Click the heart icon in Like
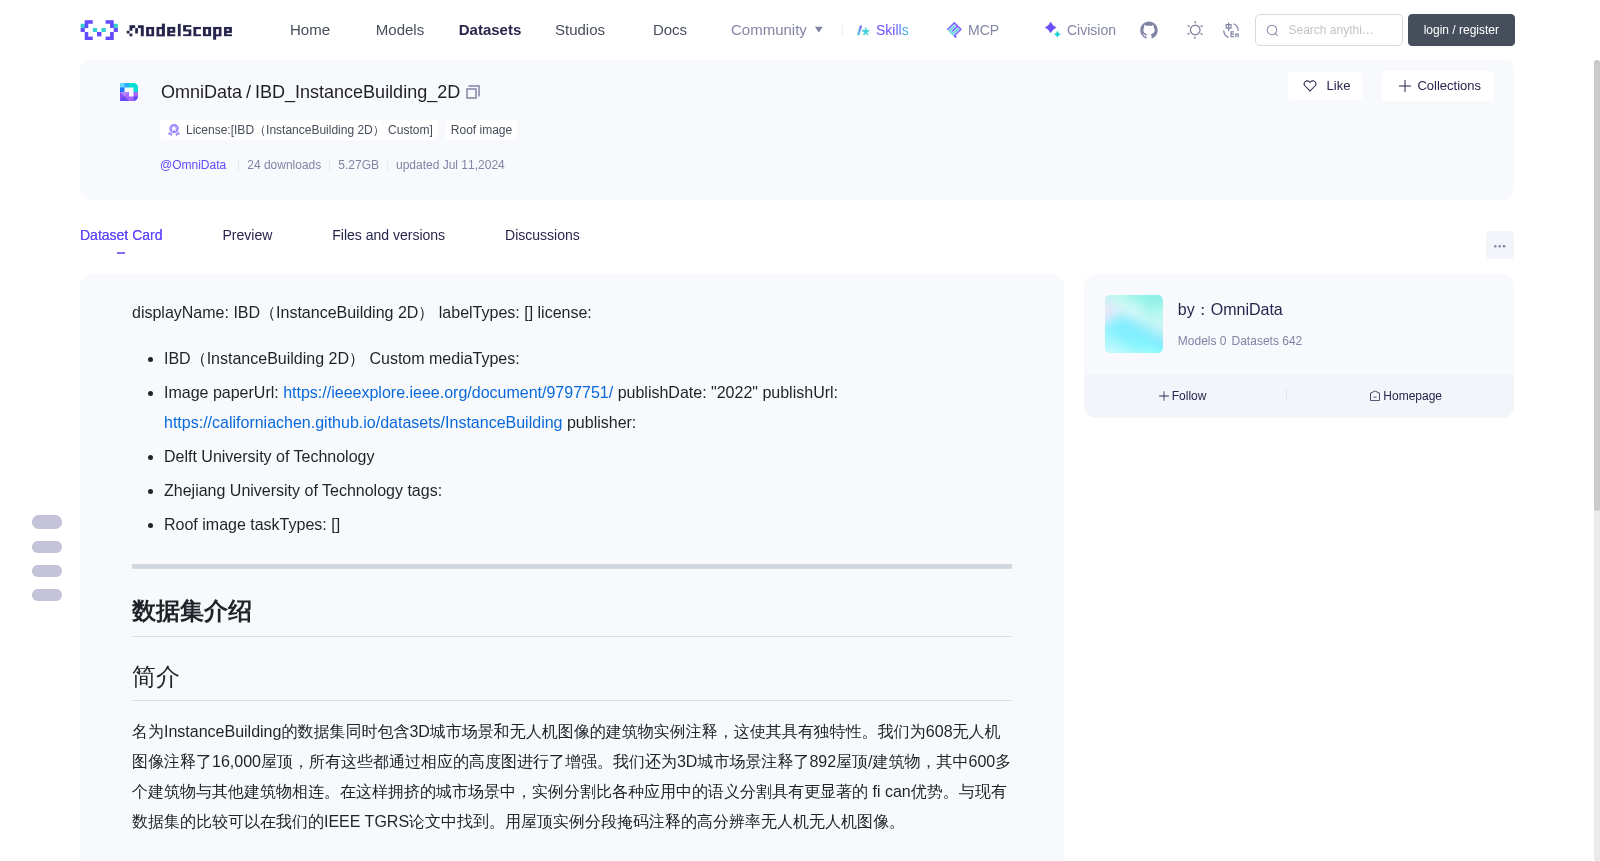 click(1310, 86)
